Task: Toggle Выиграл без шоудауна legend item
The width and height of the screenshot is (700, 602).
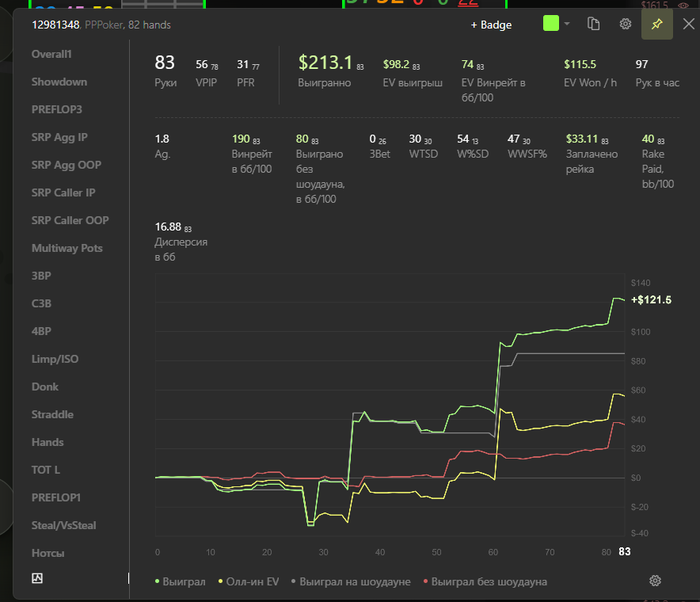Action: click(x=485, y=581)
